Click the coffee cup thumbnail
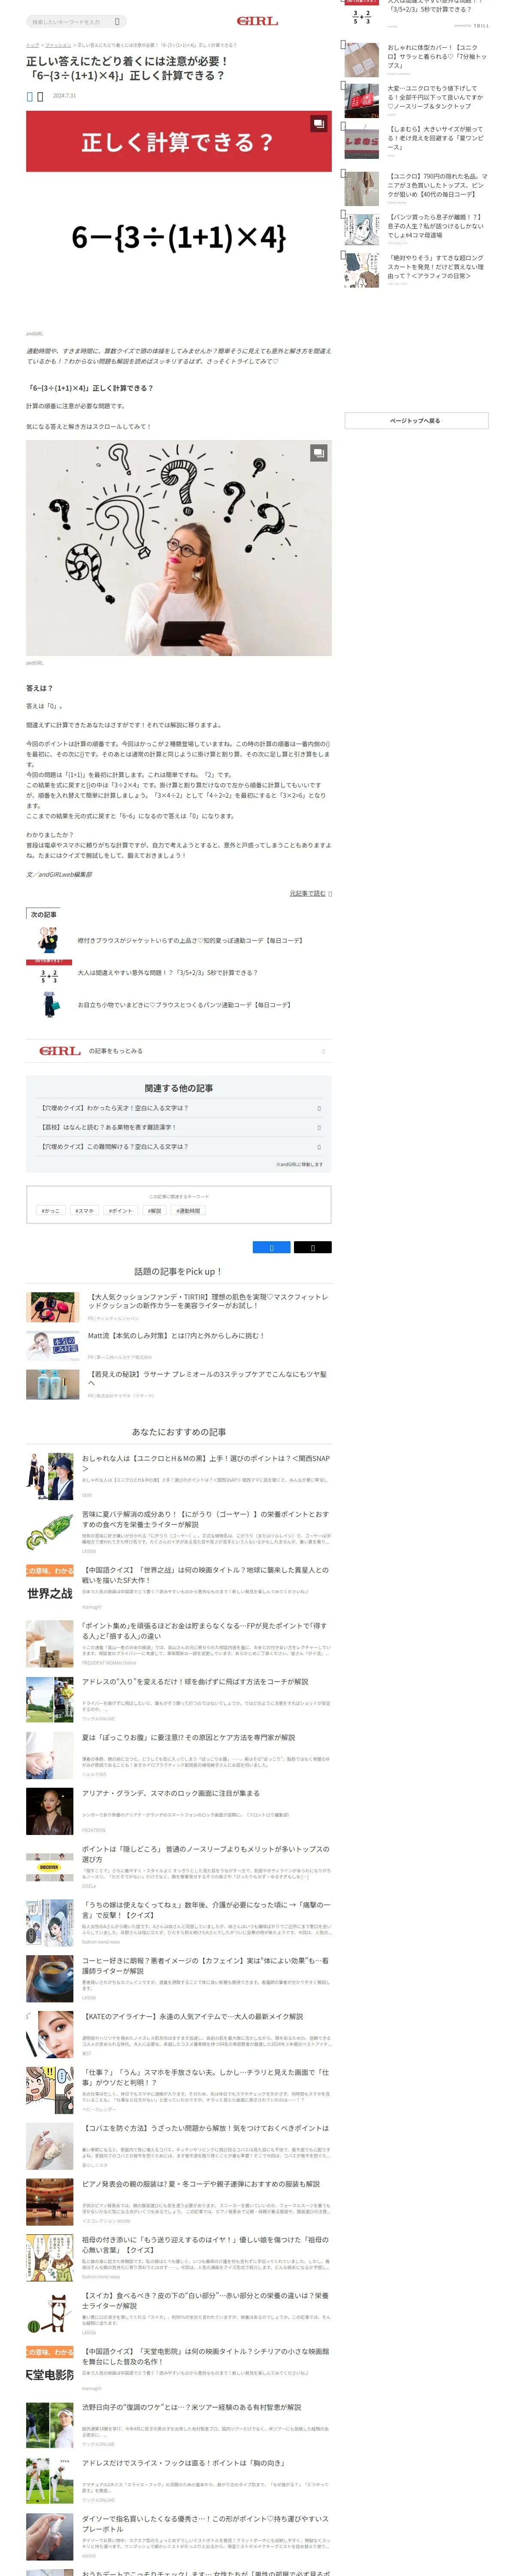The width and height of the screenshot is (515, 2576). point(50,1979)
